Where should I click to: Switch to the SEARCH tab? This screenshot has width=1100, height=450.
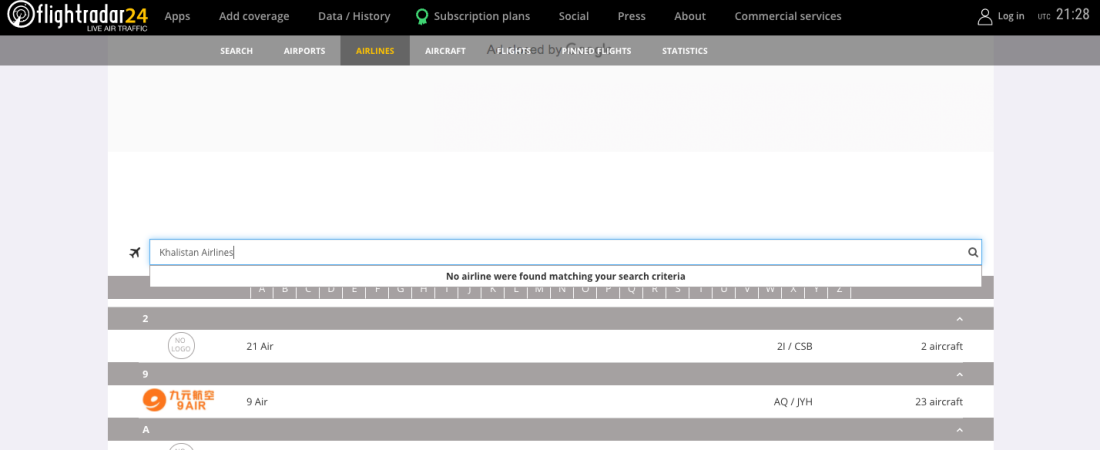236,51
